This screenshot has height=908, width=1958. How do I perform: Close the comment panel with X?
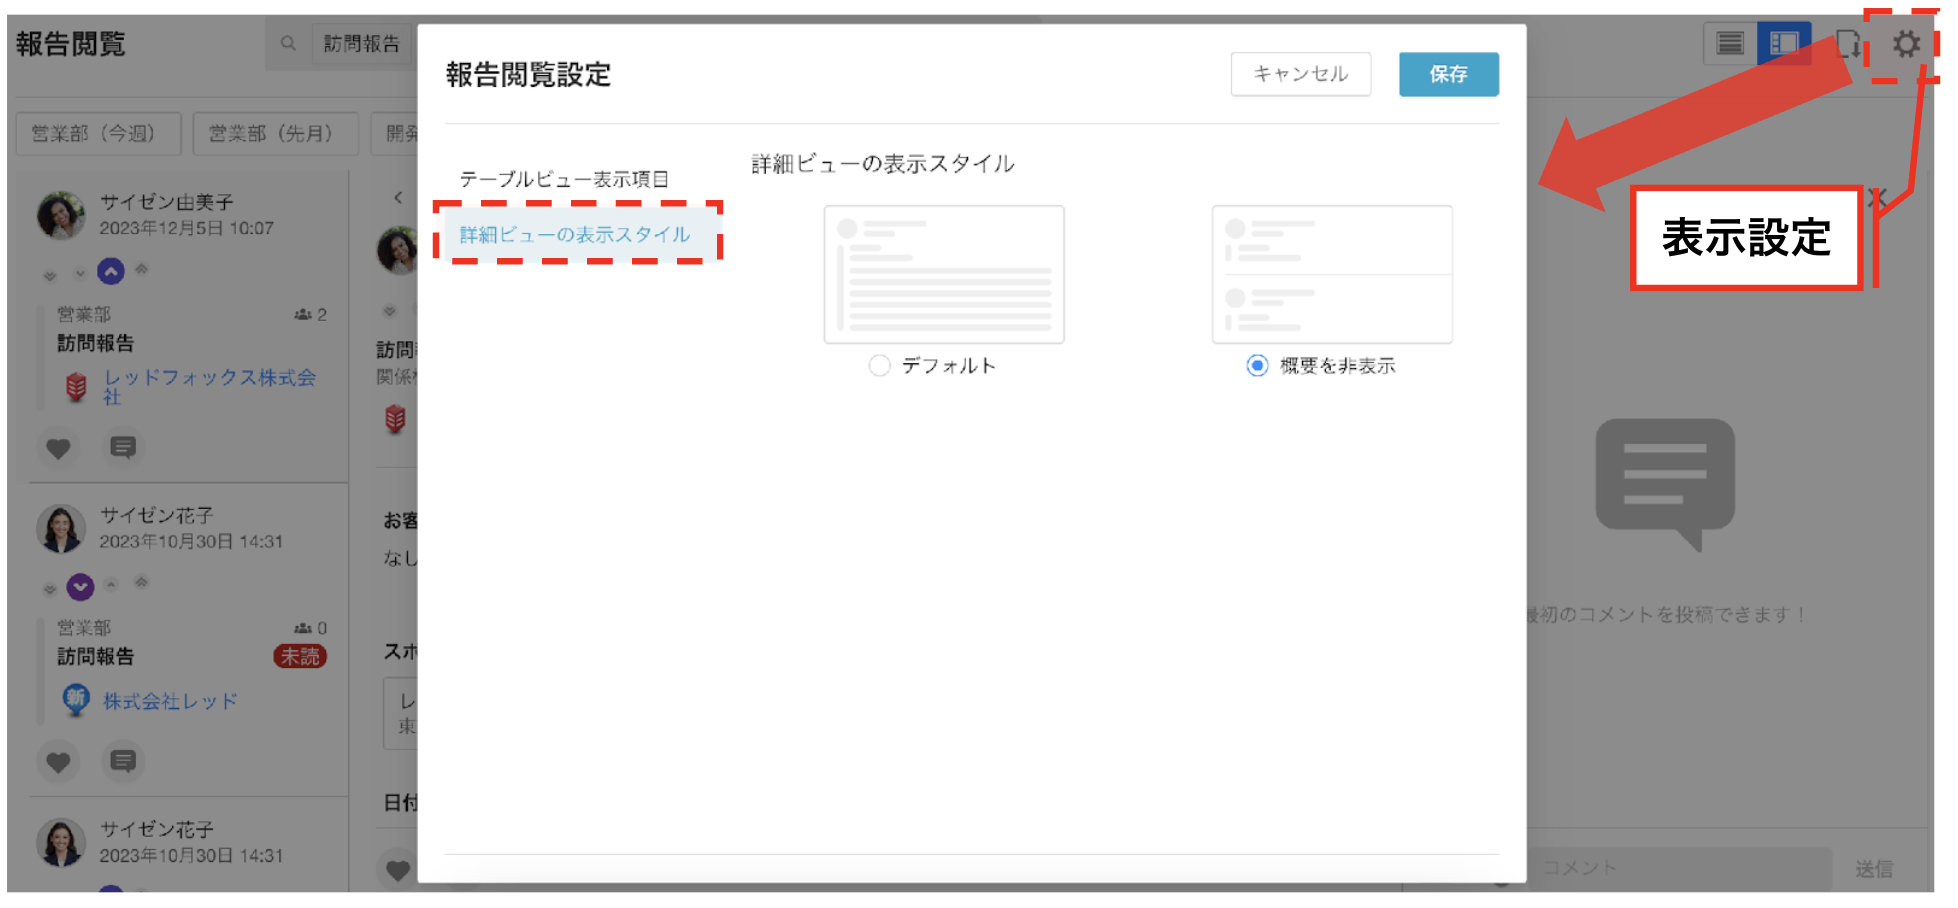(1877, 198)
